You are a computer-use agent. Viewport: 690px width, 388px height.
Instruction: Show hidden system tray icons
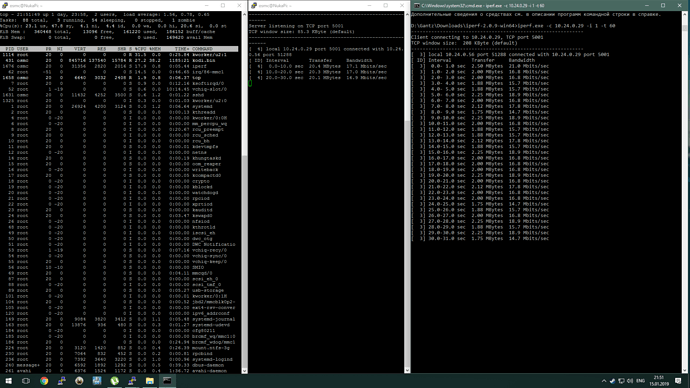coord(604,381)
